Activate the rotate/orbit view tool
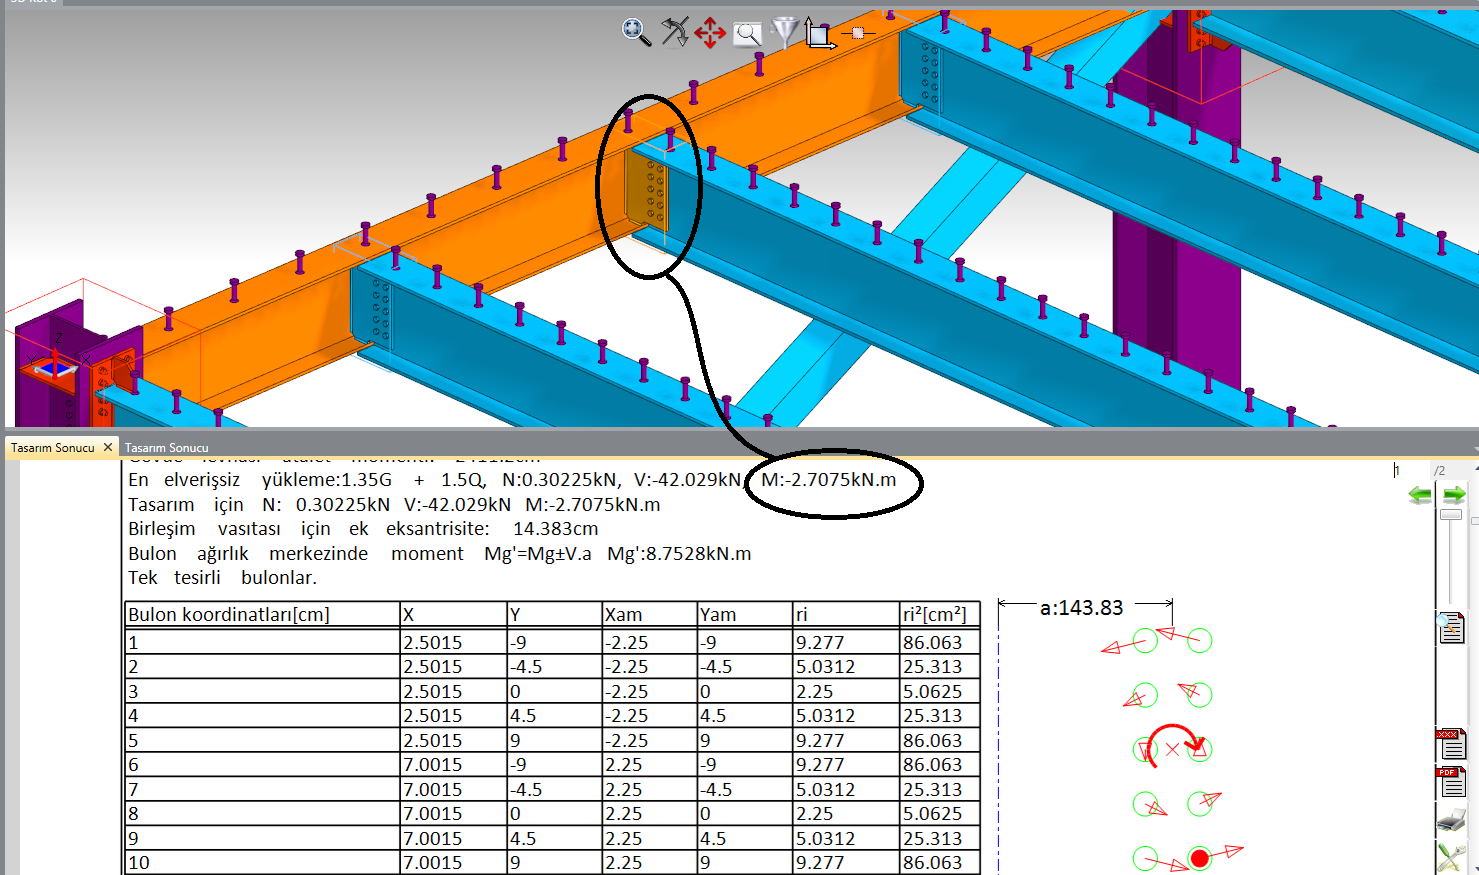 pyautogui.click(x=675, y=32)
